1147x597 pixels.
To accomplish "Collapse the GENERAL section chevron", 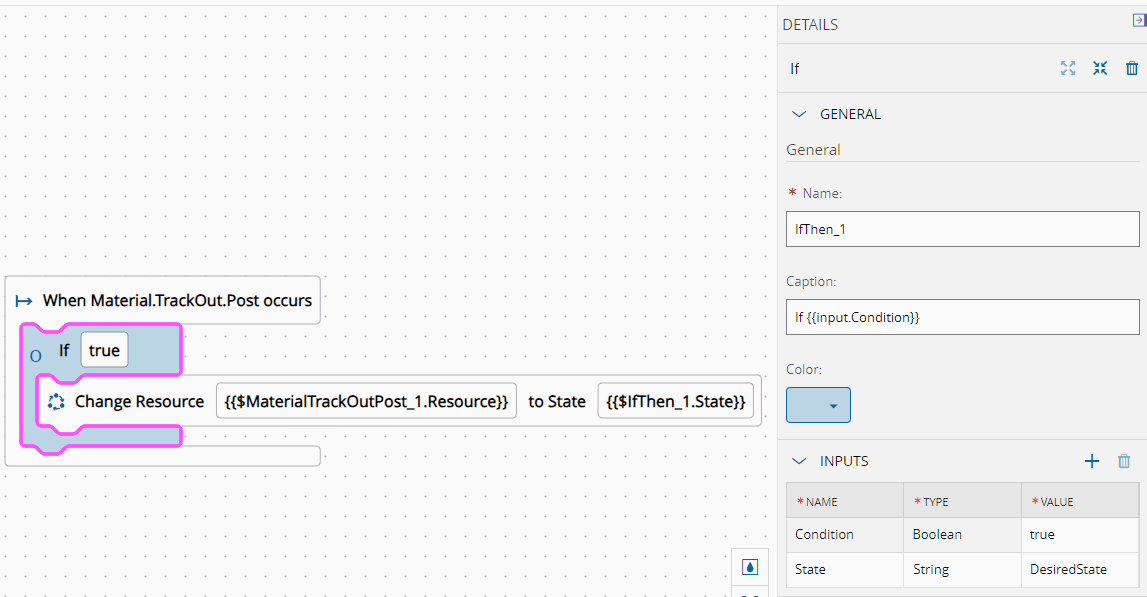I will pos(799,114).
